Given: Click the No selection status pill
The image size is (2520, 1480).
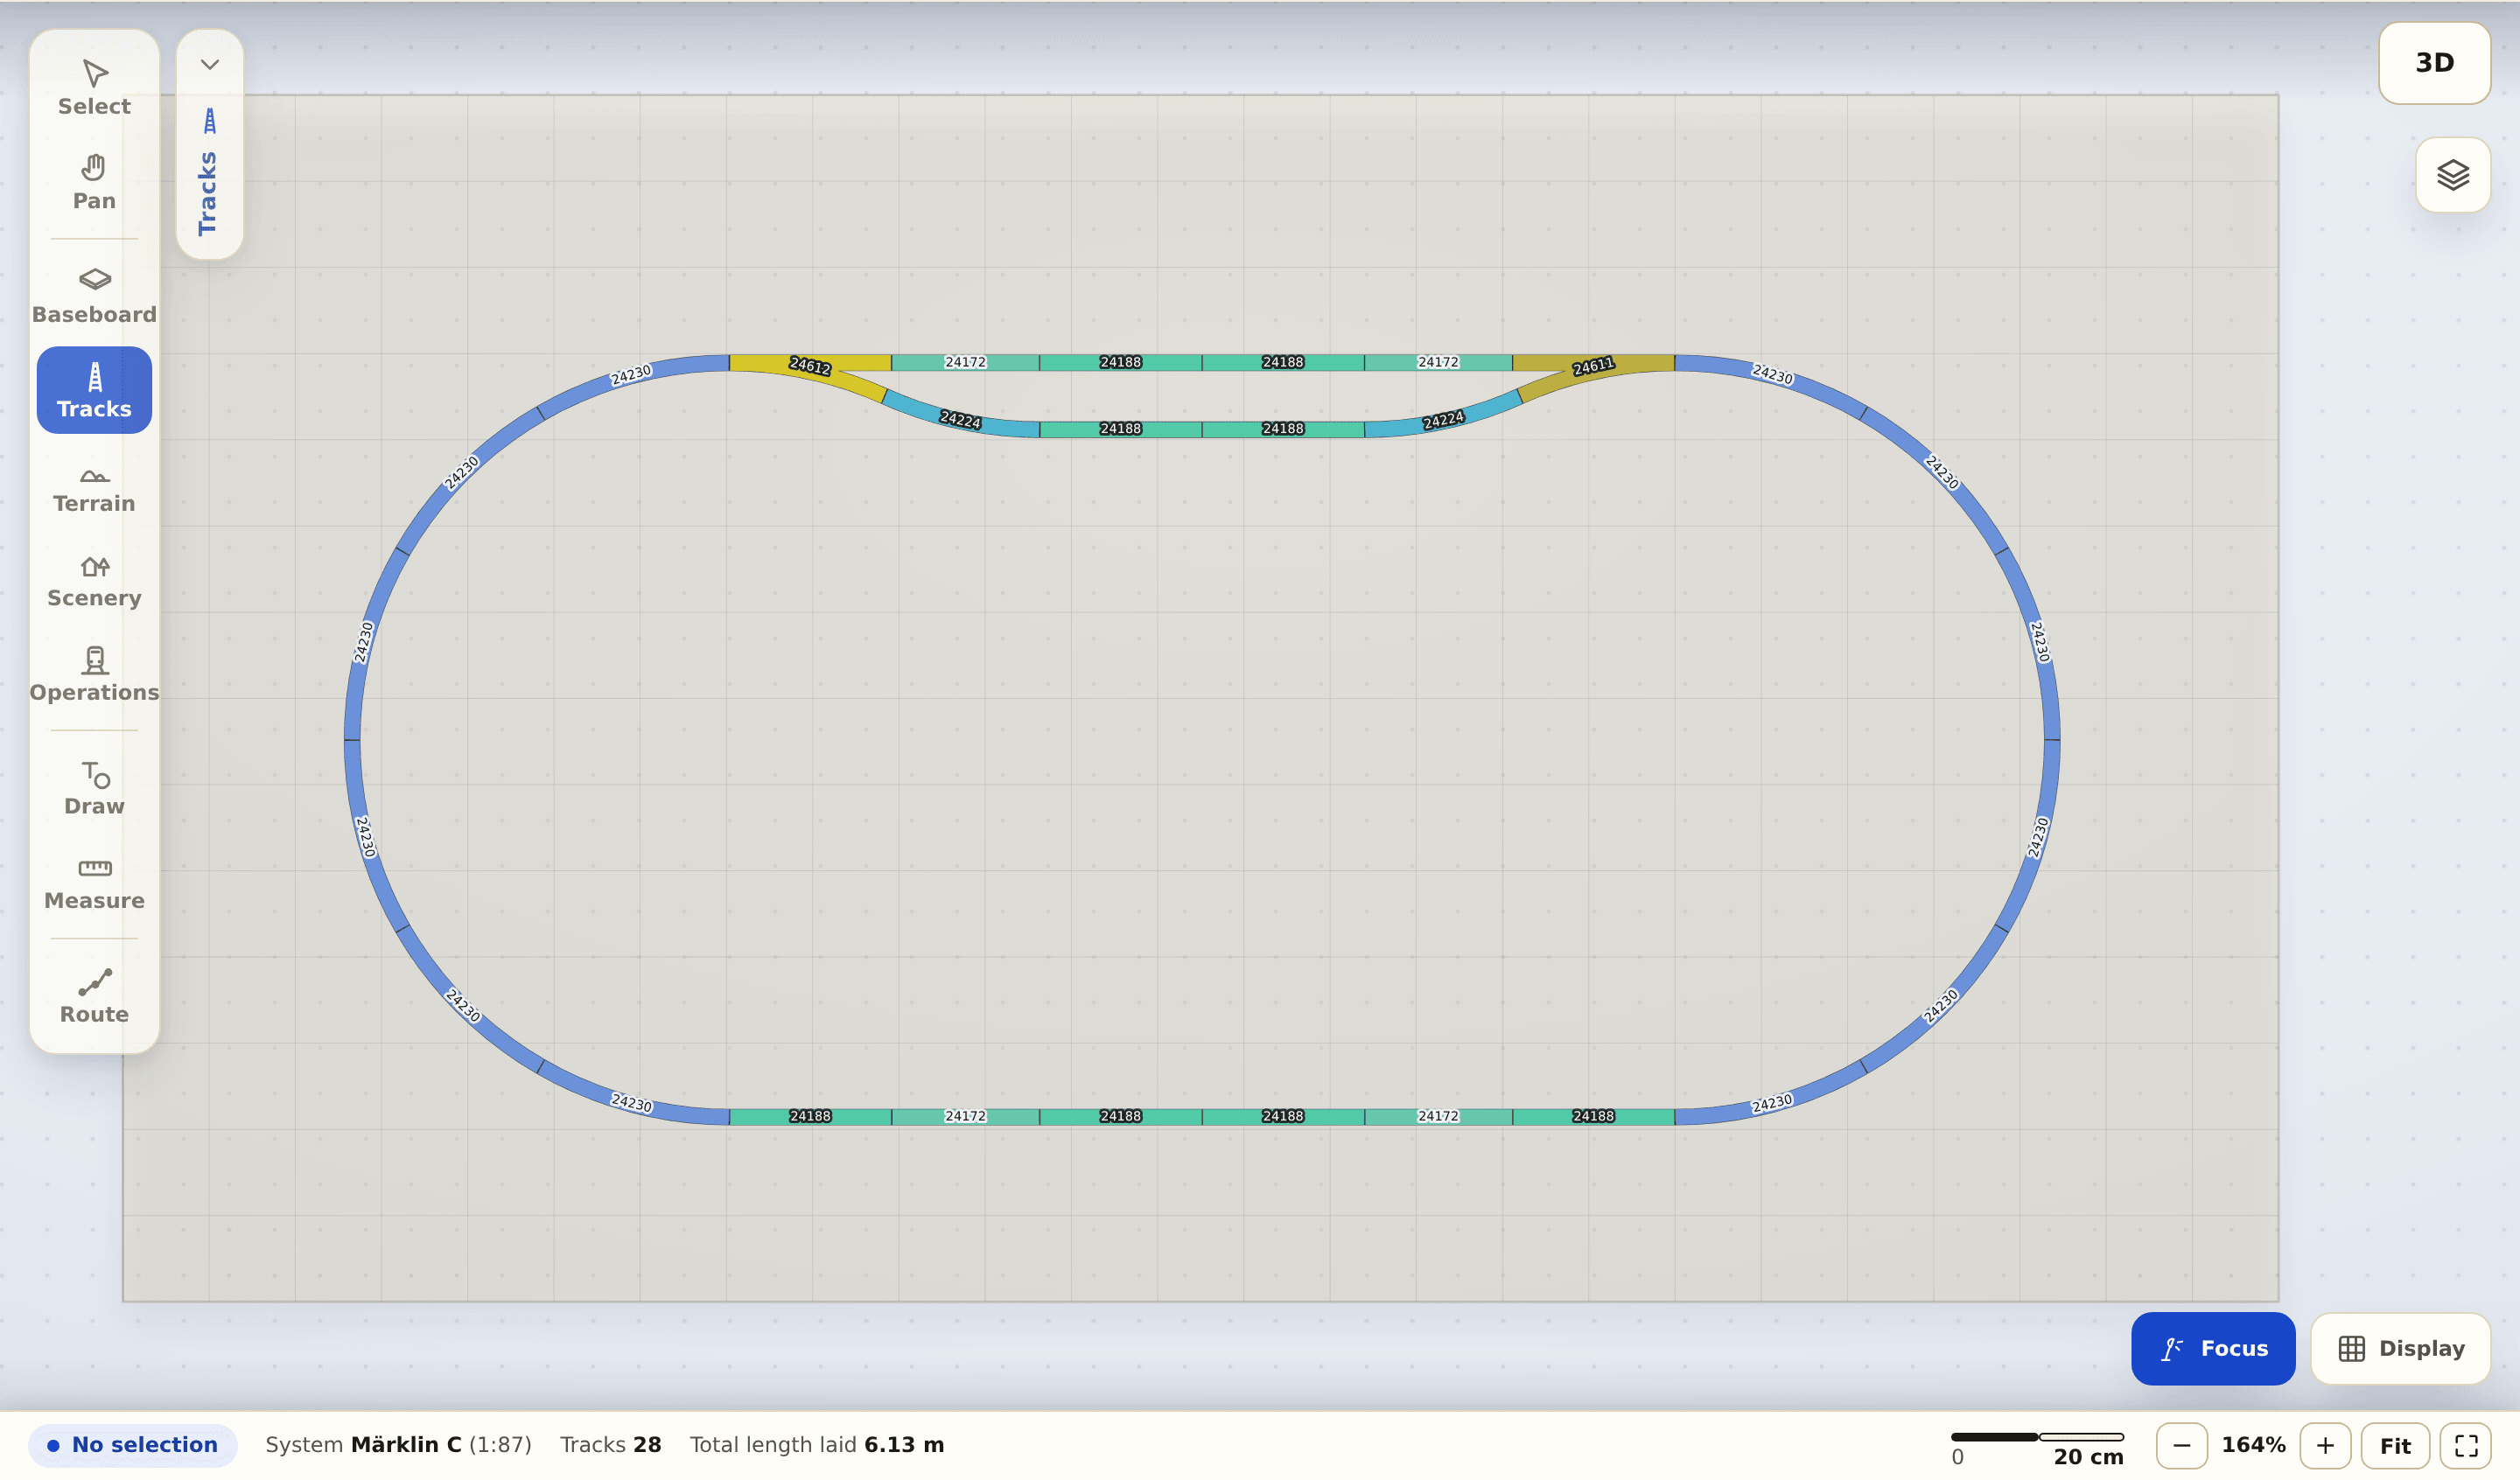Looking at the screenshot, I should (133, 1444).
